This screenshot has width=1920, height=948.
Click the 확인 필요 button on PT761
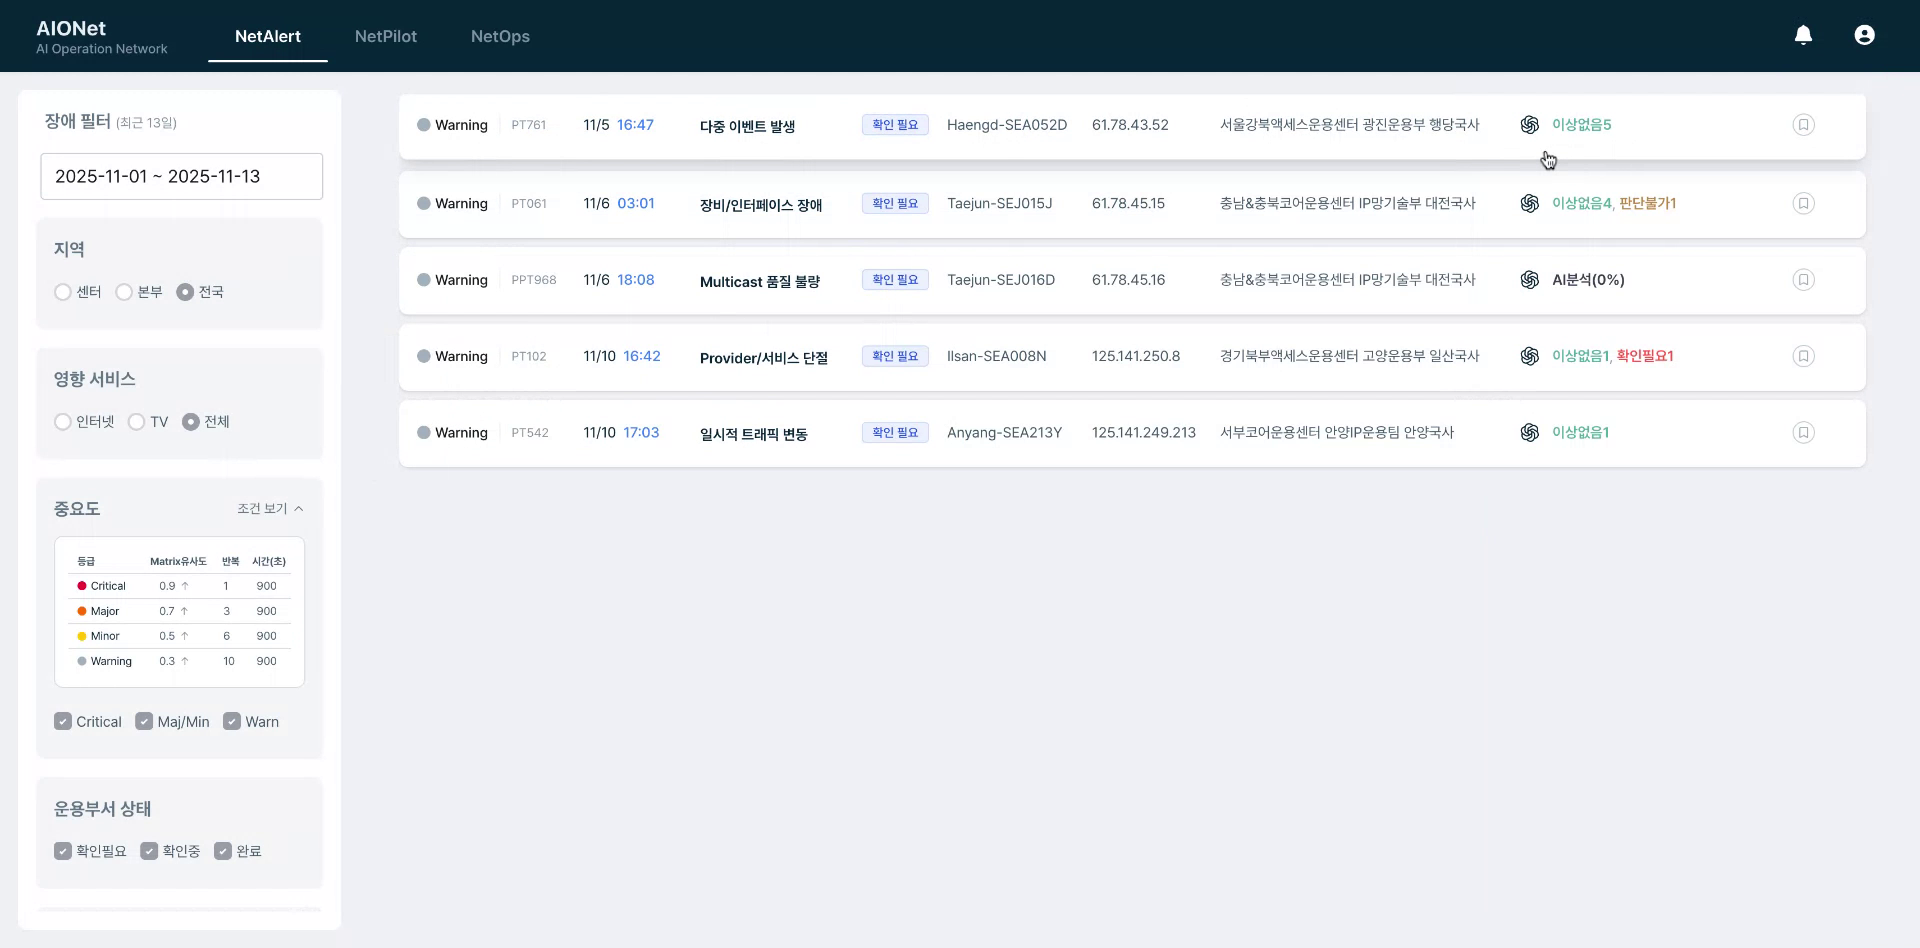click(894, 124)
